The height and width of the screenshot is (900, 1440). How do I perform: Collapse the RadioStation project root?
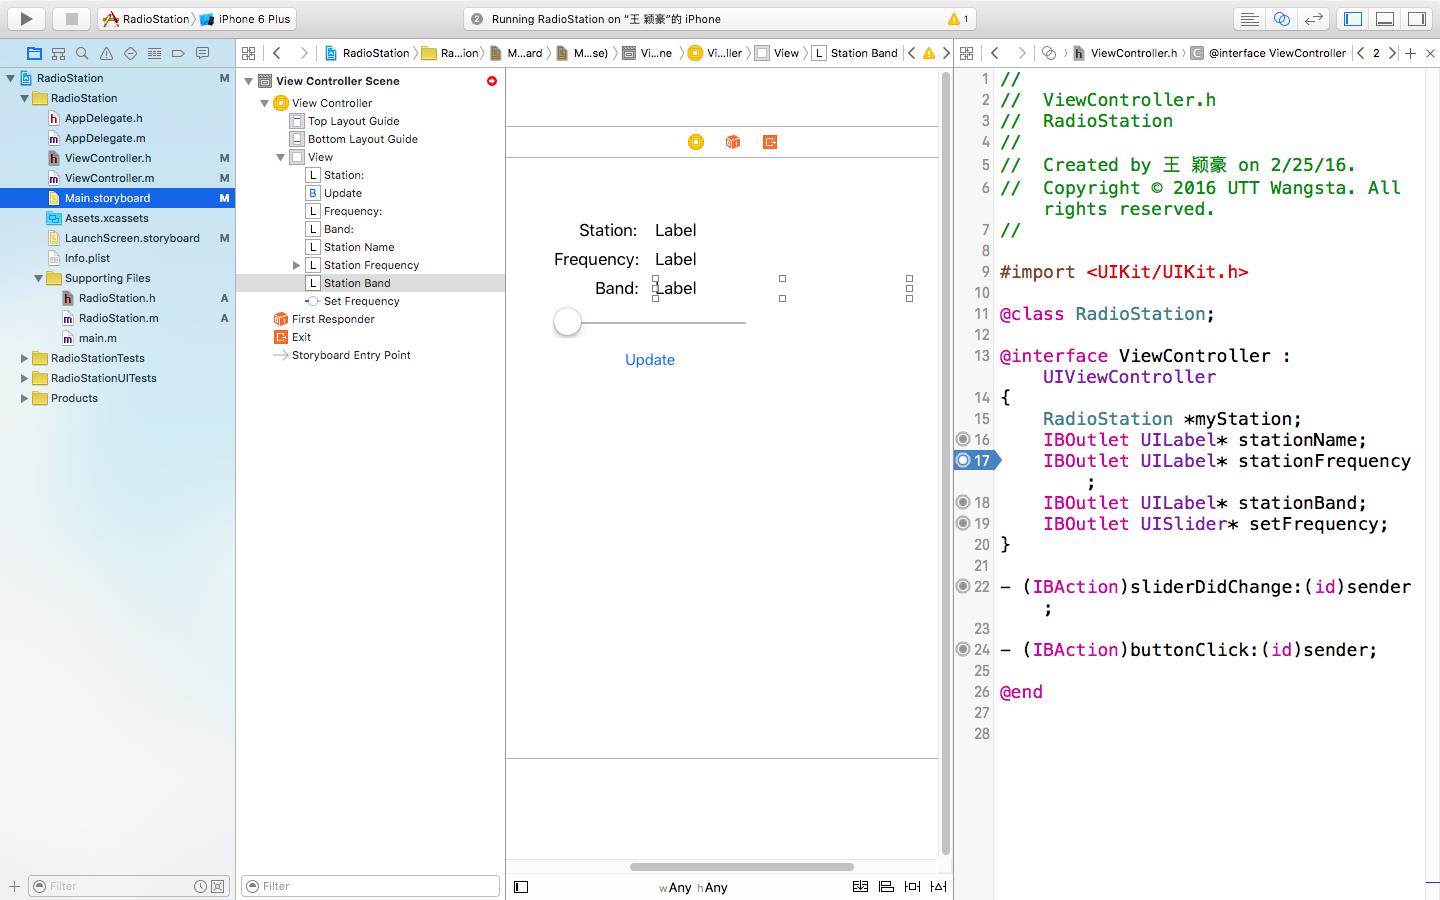coord(10,78)
